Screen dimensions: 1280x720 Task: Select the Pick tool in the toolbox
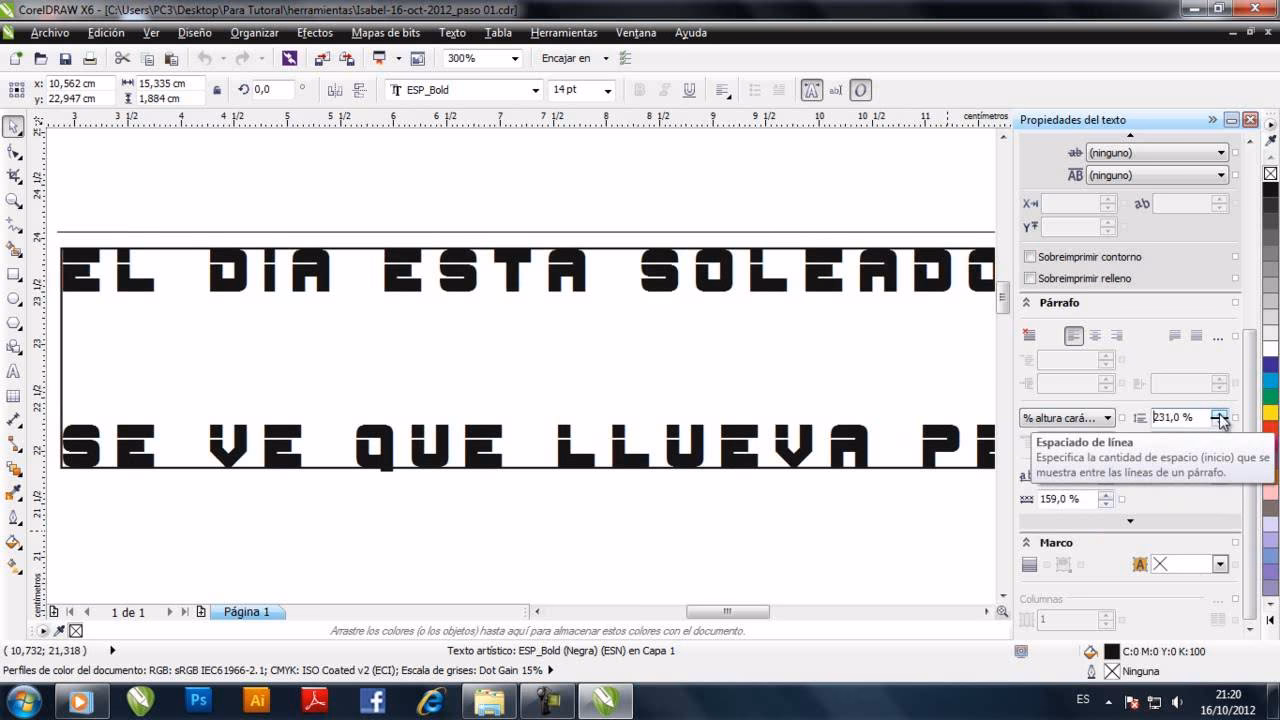point(13,127)
